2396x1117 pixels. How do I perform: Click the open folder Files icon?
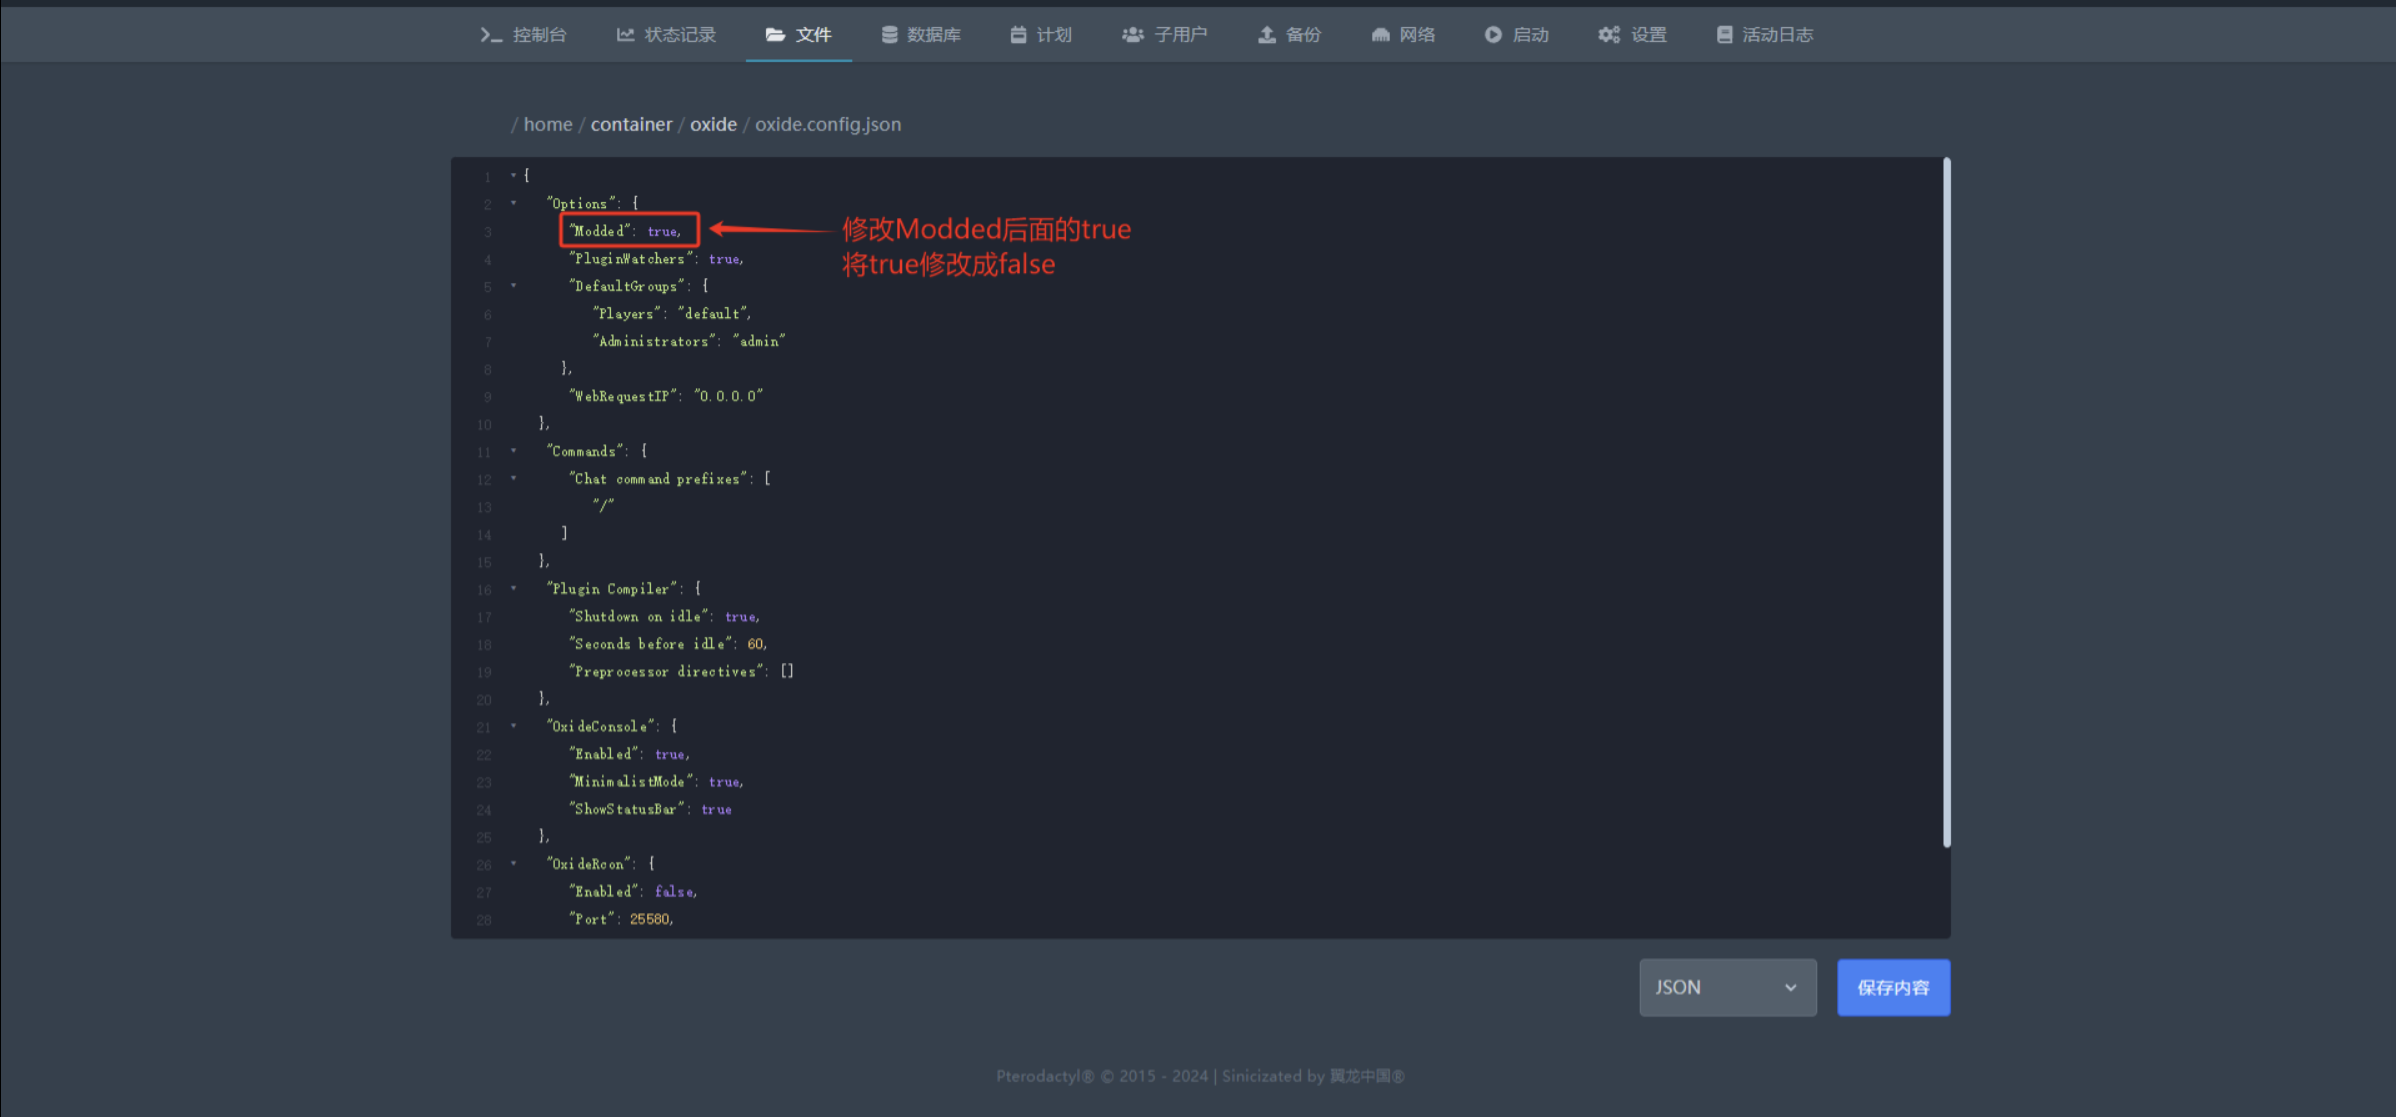pos(775,35)
